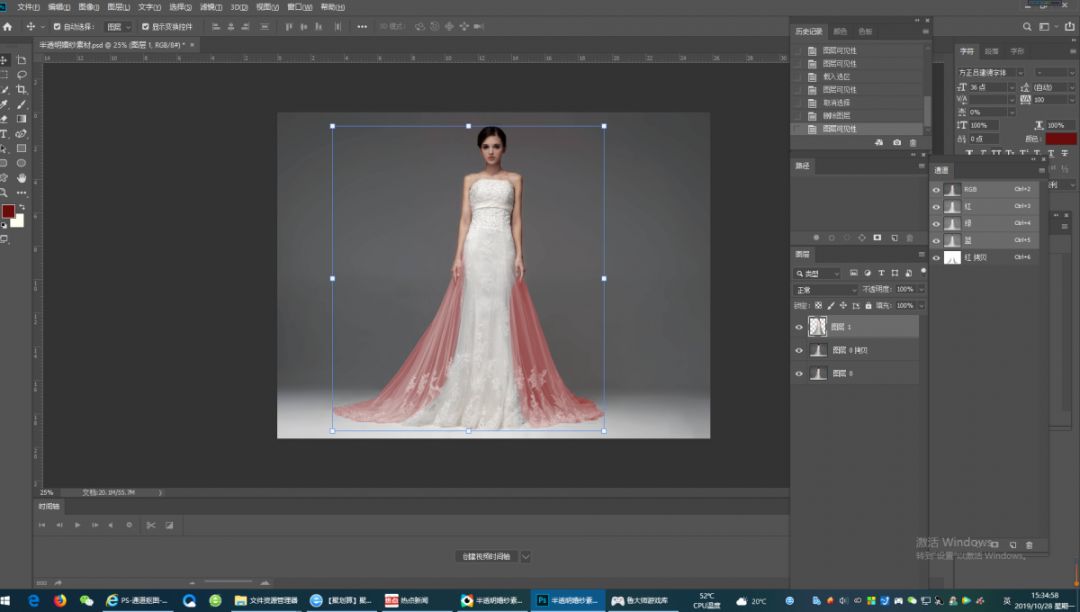Expand the dropdown arrow beside 创建视频时间轴
The width and height of the screenshot is (1080, 612).
[x=526, y=556]
